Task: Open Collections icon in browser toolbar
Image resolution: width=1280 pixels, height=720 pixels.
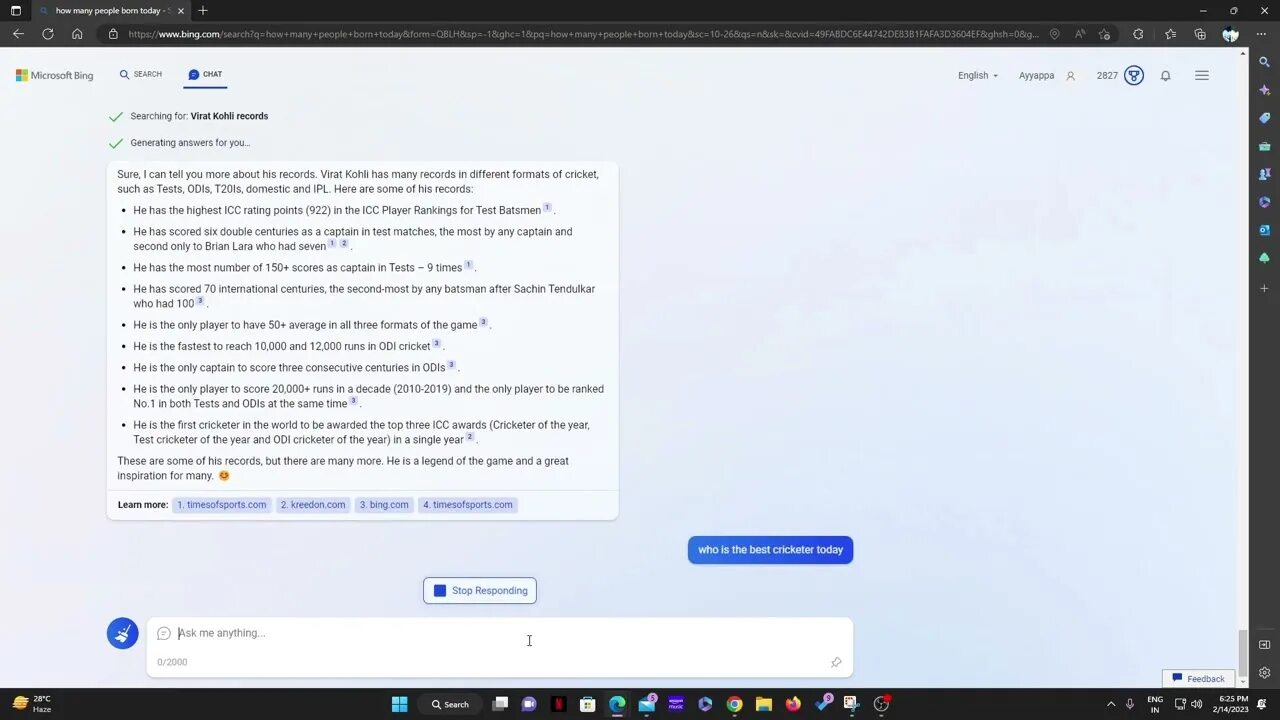Action: click(x=1200, y=34)
